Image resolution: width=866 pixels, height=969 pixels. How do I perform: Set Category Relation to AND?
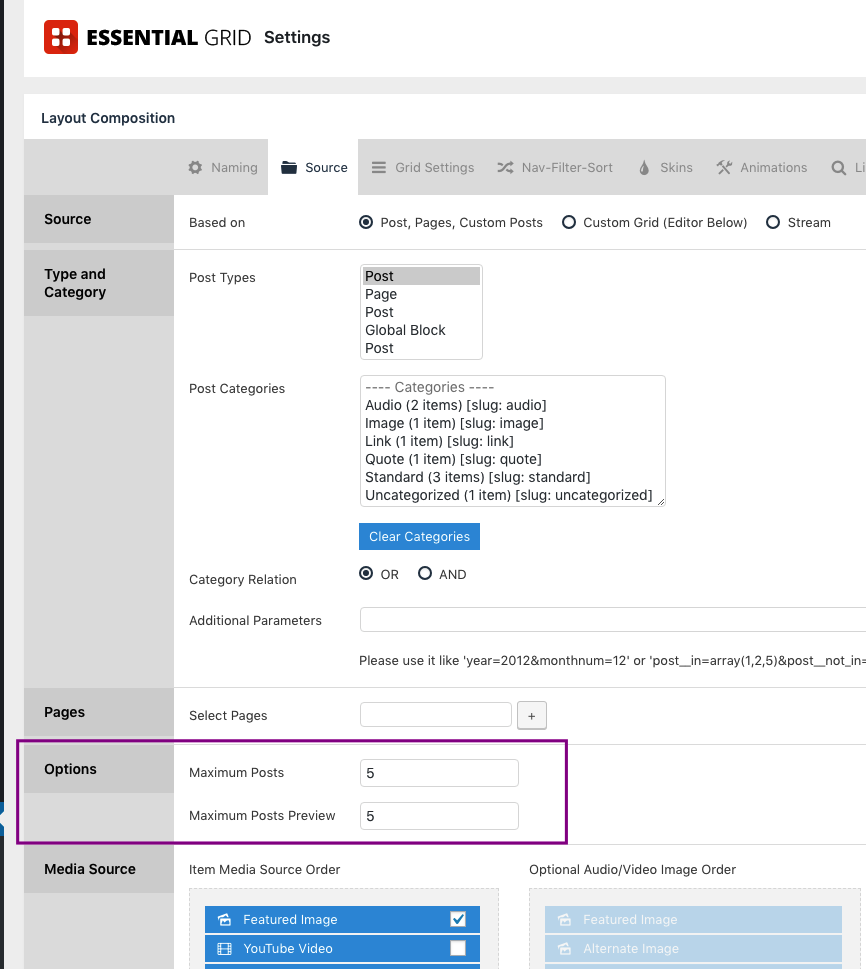[x=425, y=573]
